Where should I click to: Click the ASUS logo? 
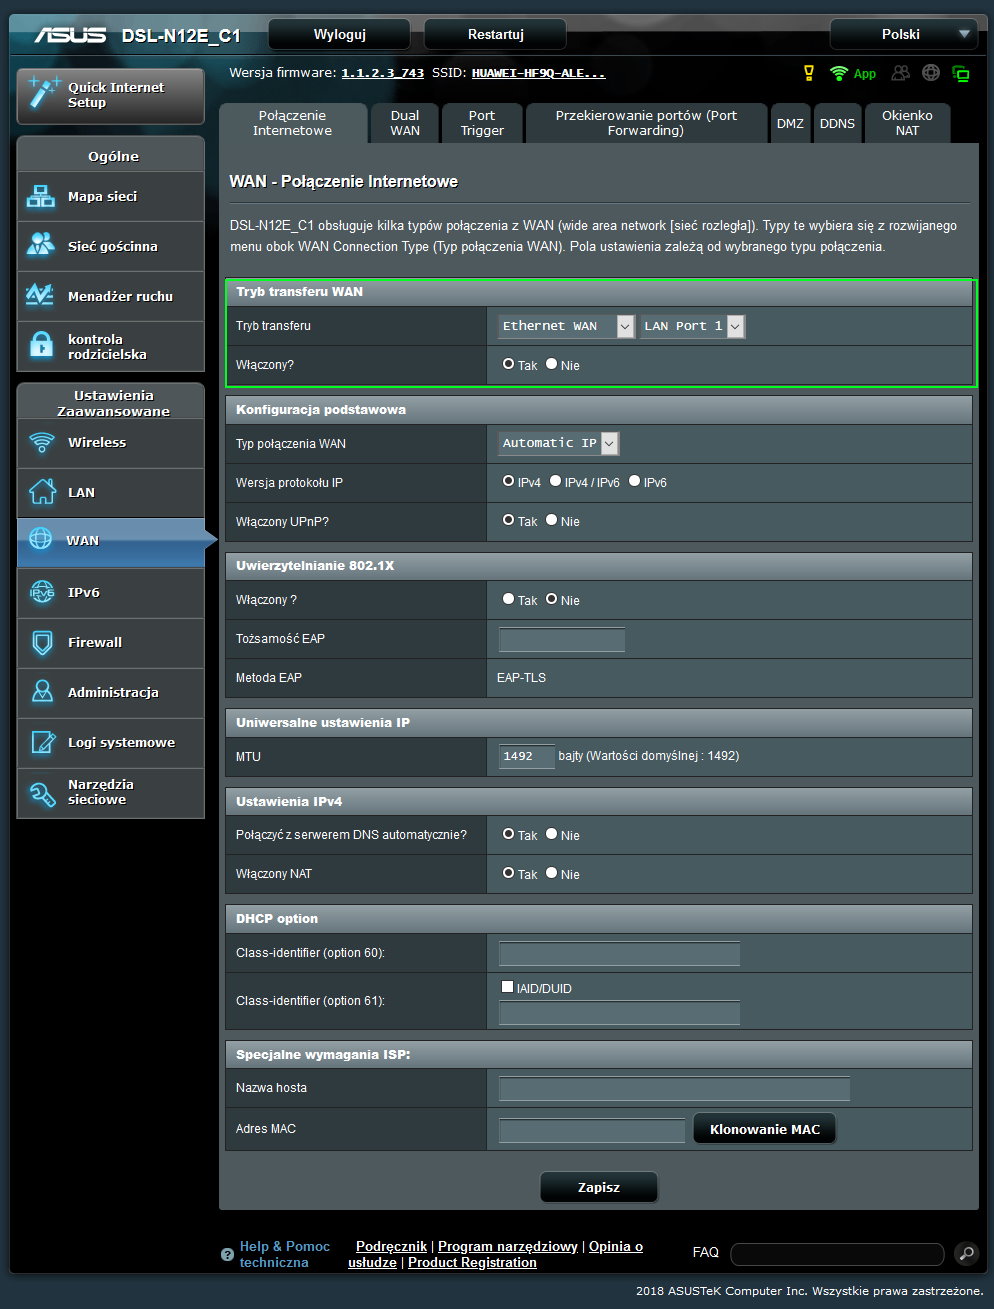(70, 35)
